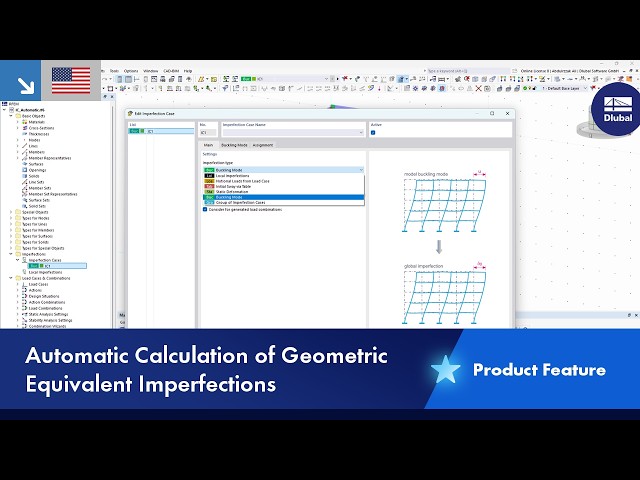Click the Solids icon in the navigator

tap(24, 176)
